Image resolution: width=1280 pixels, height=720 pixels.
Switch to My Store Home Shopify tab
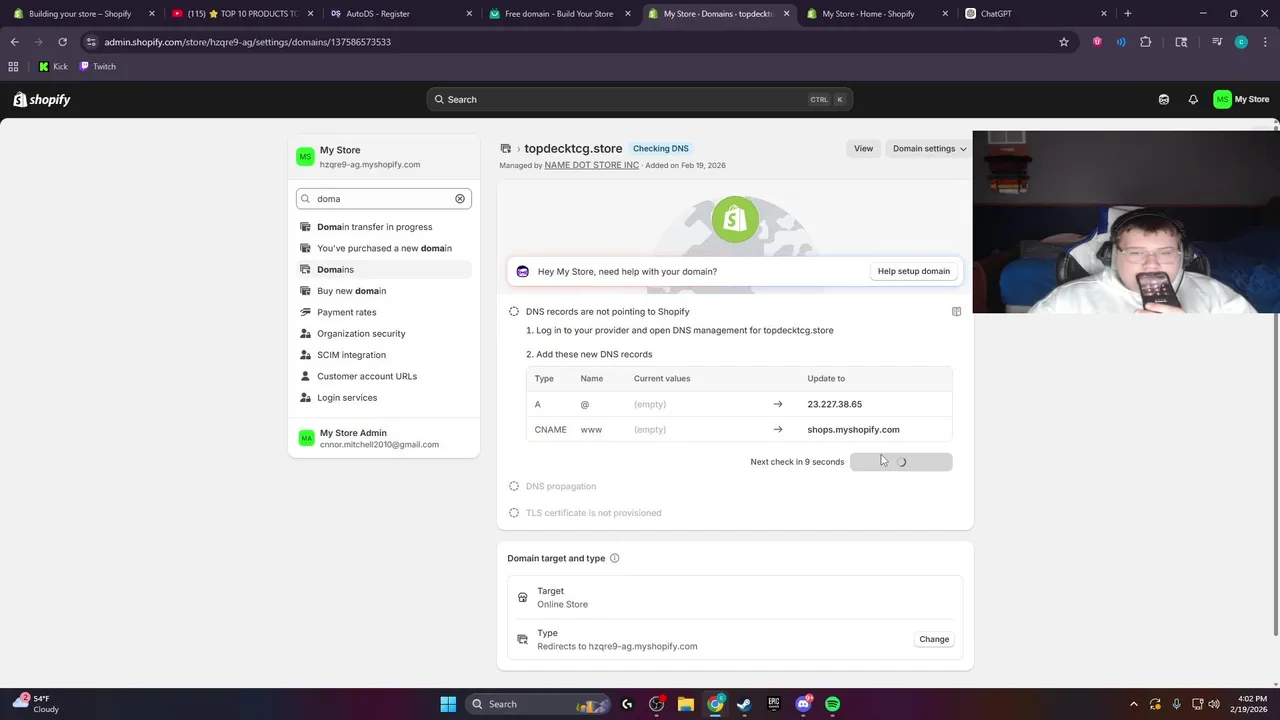pos(876,14)
